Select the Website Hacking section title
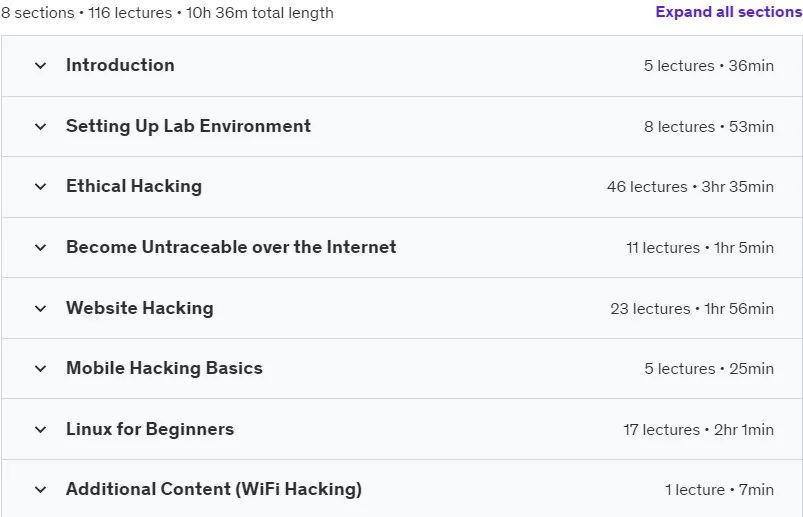 (140, 308)
